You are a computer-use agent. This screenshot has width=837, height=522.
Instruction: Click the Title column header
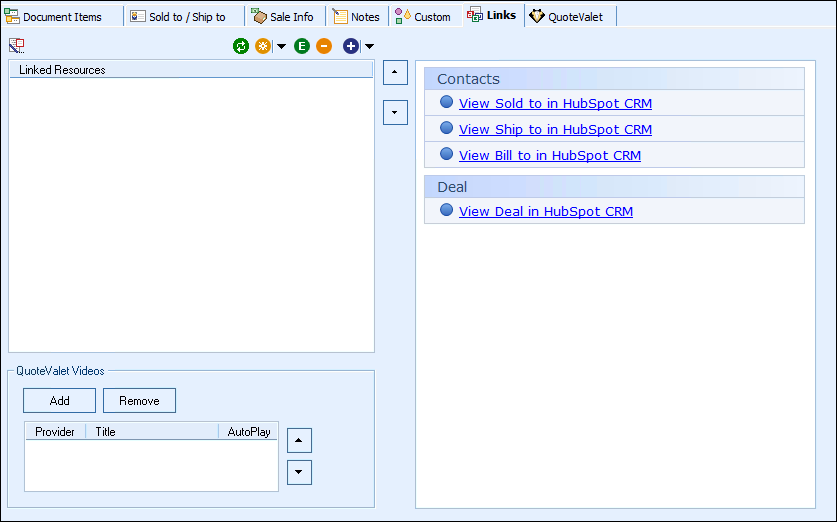tap(152, 432)
